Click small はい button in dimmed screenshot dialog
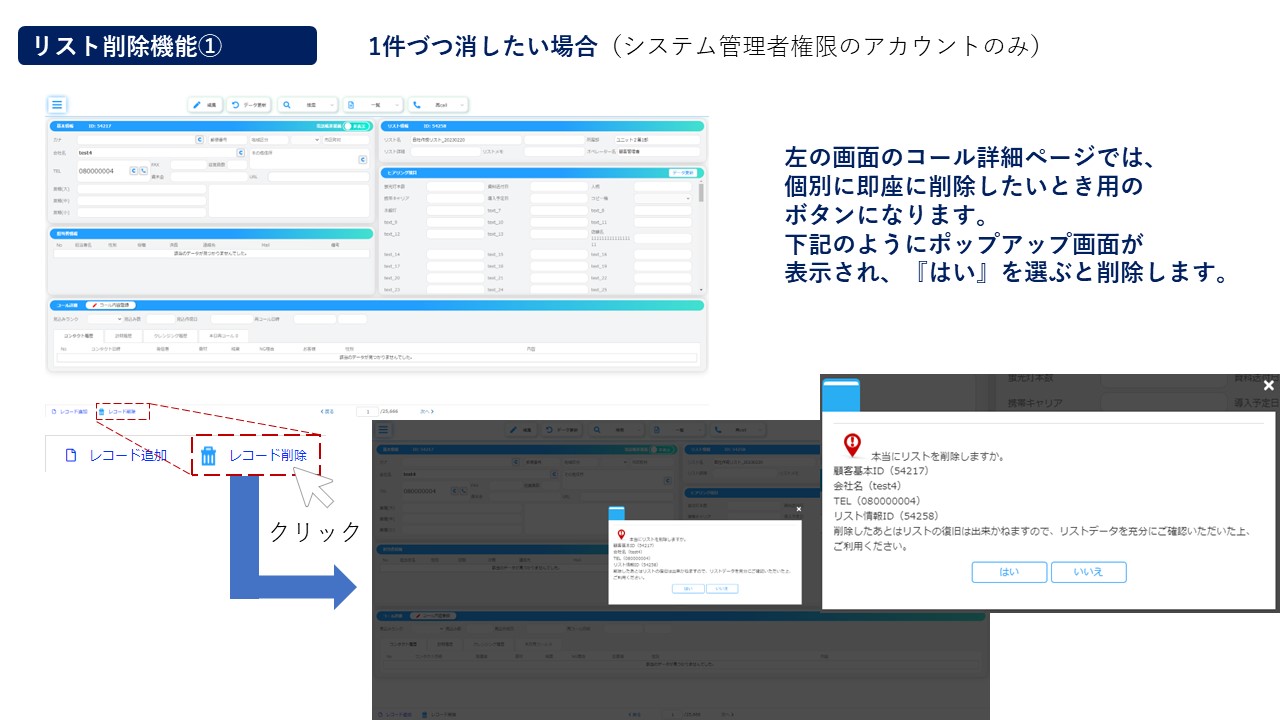Screen dimensions: 1280x720 (688, 589)
